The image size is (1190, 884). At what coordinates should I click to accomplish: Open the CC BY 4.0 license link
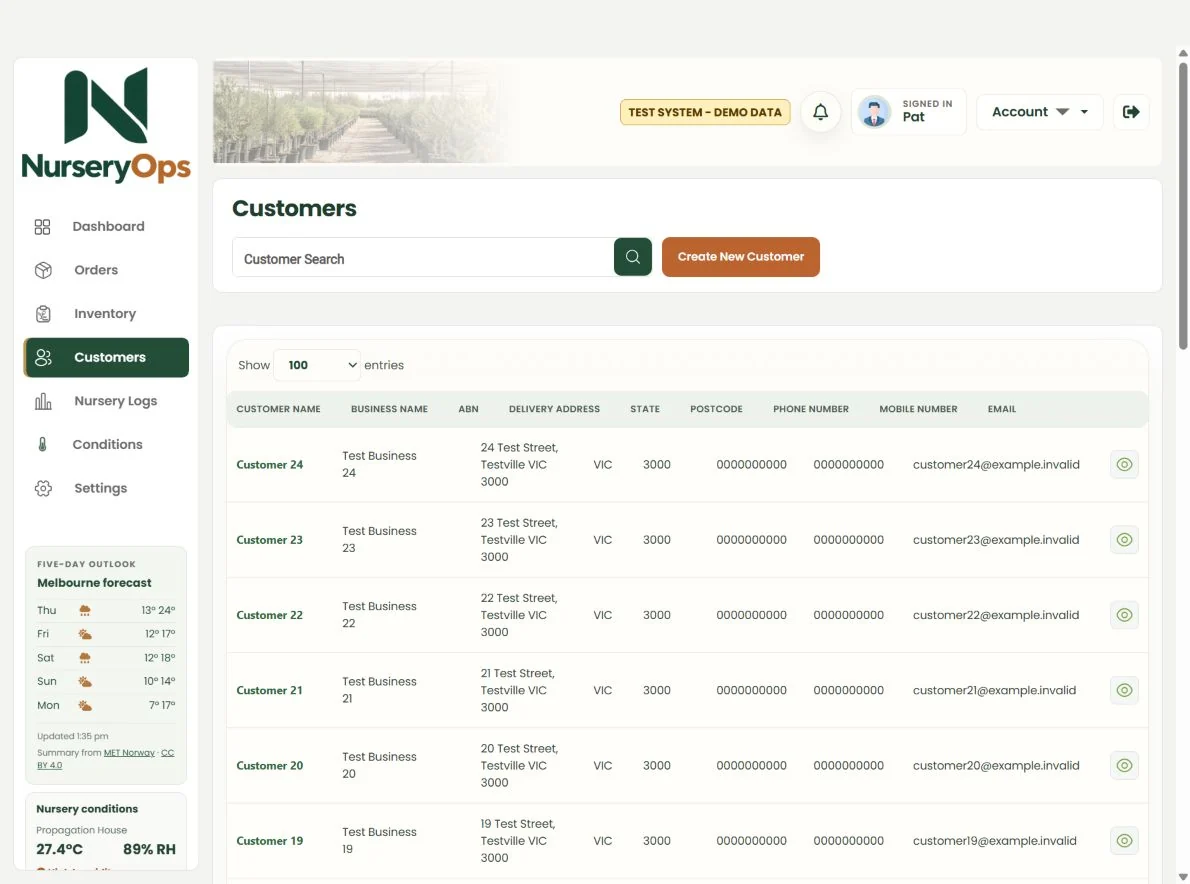(167, 753)
